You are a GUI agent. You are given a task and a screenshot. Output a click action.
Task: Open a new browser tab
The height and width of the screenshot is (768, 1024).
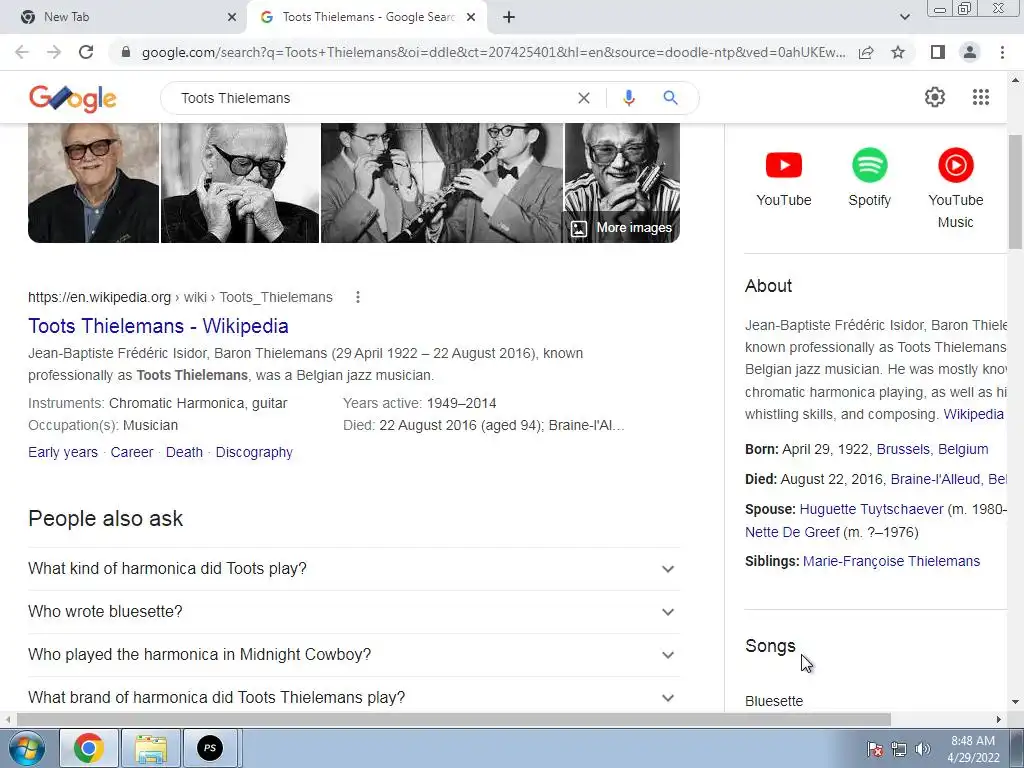(x=509, y=17)
